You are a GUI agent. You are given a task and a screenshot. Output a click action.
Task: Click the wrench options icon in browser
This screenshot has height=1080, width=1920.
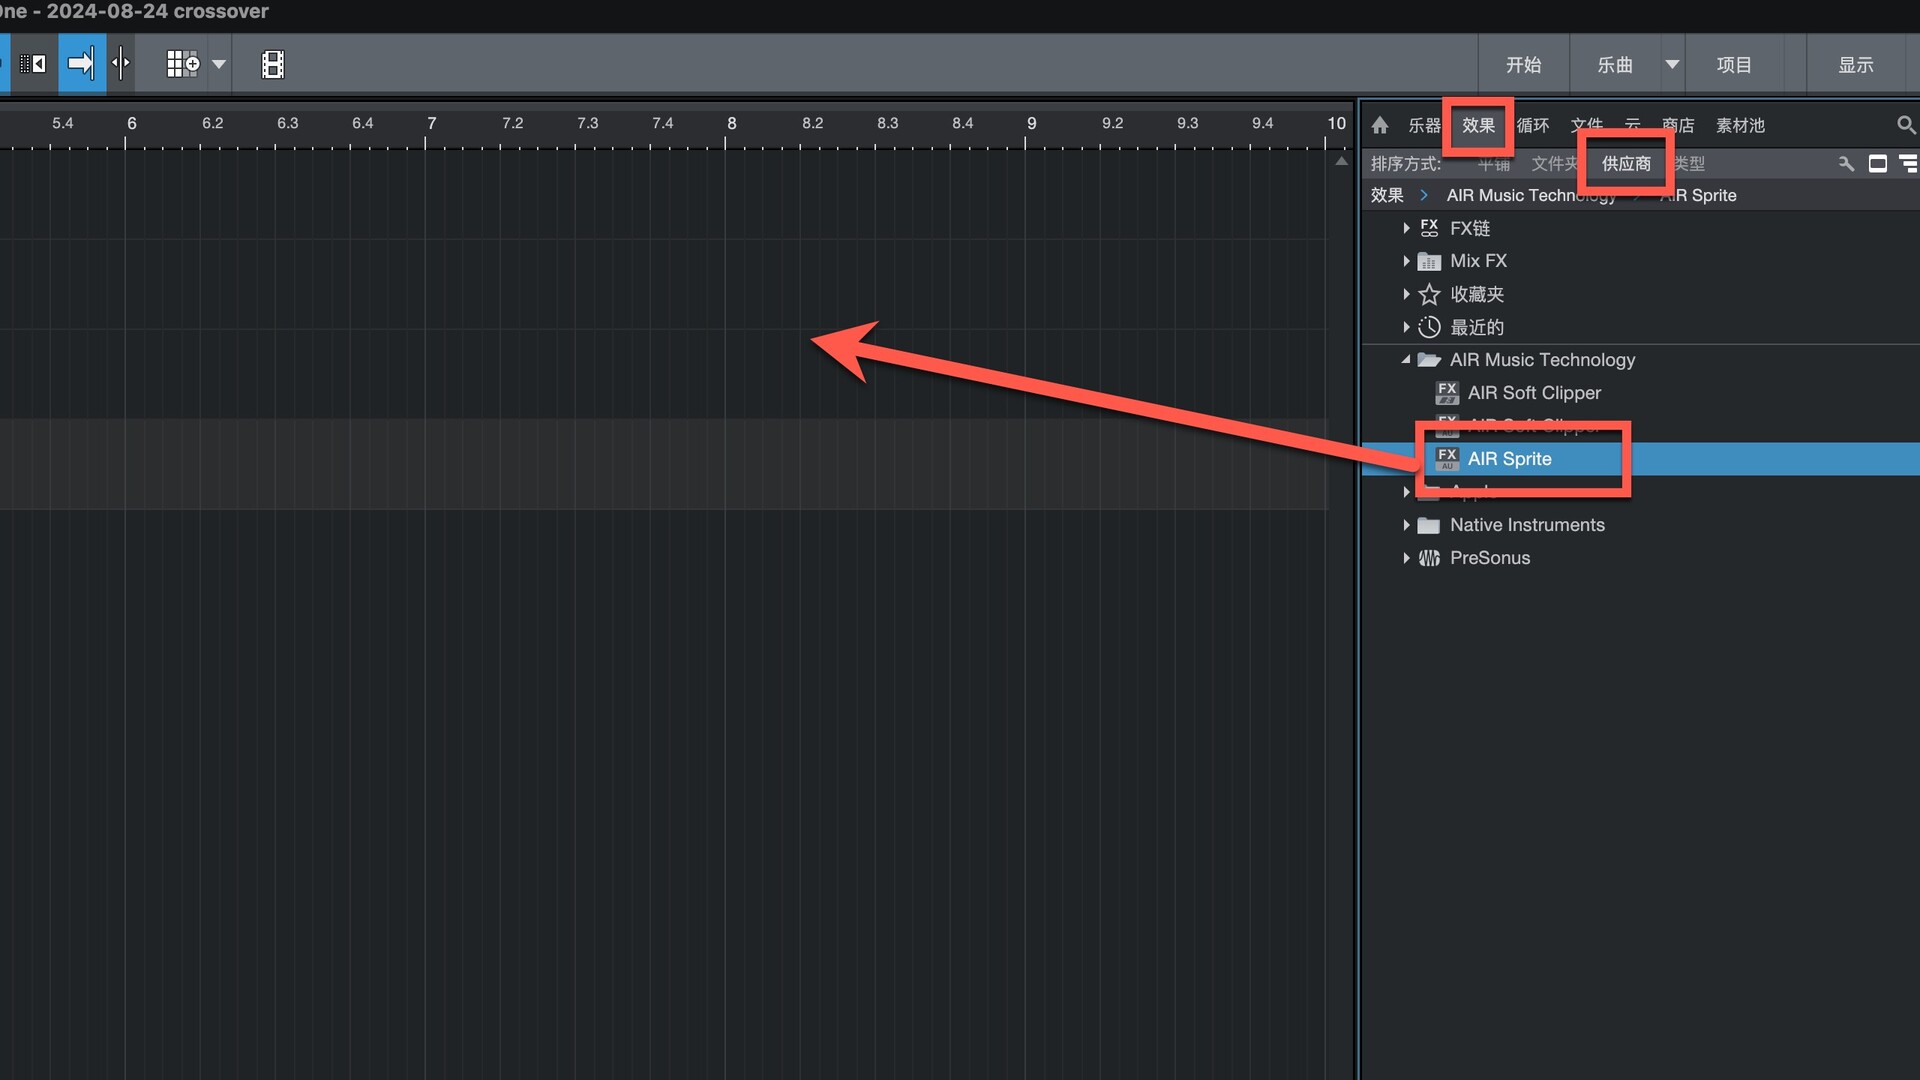[x=1846, y=163]
